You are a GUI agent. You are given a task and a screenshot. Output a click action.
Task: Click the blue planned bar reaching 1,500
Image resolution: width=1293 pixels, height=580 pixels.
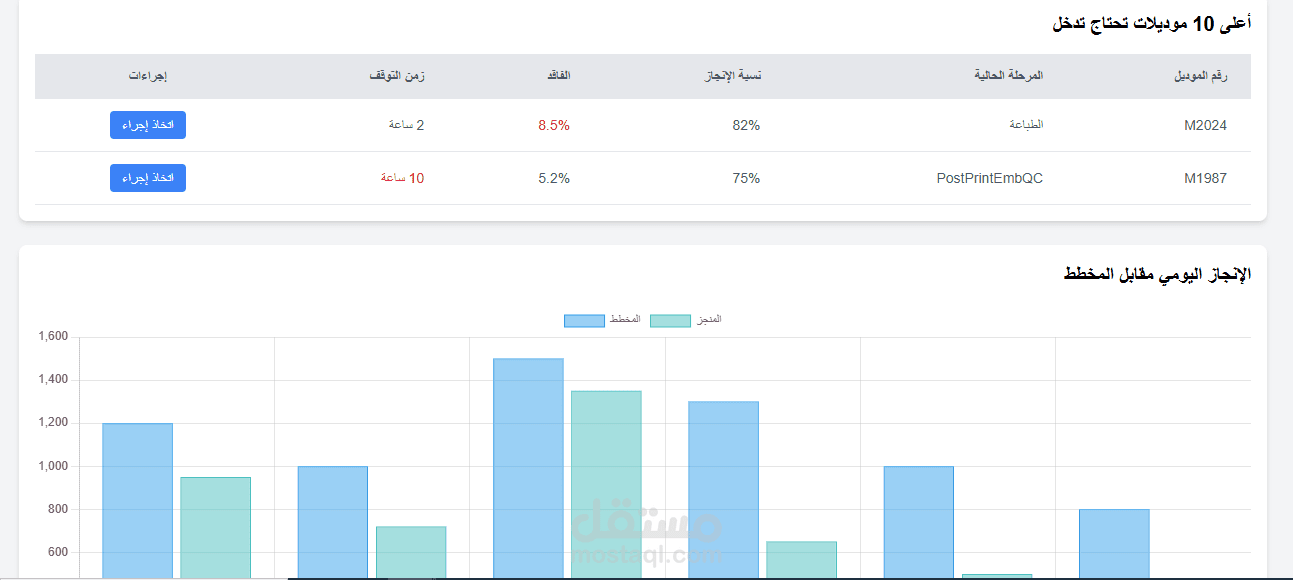tap(528, 468)
